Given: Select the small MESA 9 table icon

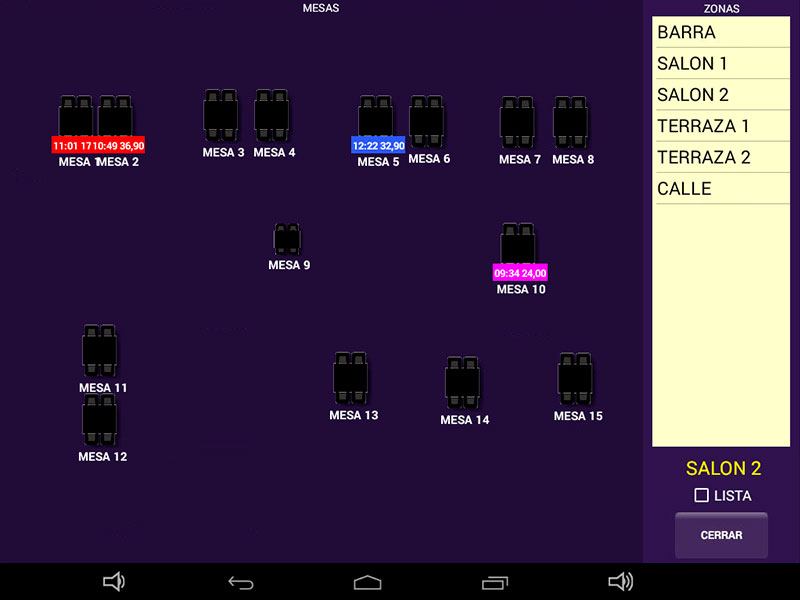Looking at the screenshot, I should 287,239.
